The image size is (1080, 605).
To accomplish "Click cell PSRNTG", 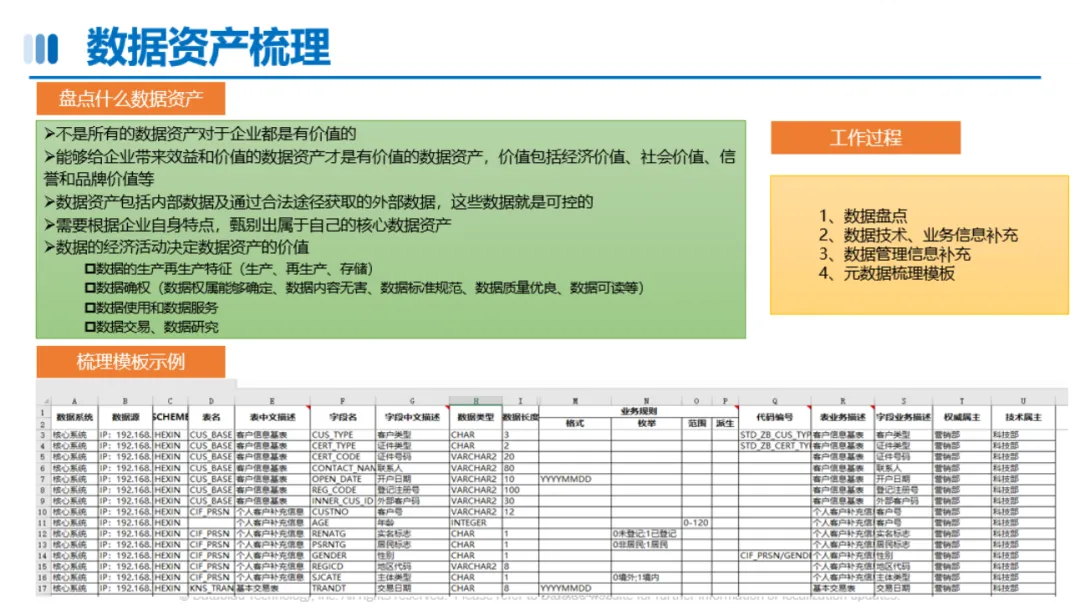I will tap(342, 544).
